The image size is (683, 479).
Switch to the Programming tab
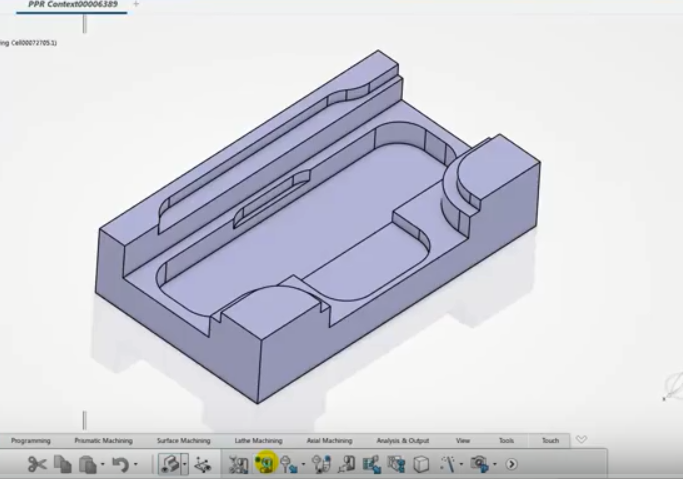click(x=30, y=441)
